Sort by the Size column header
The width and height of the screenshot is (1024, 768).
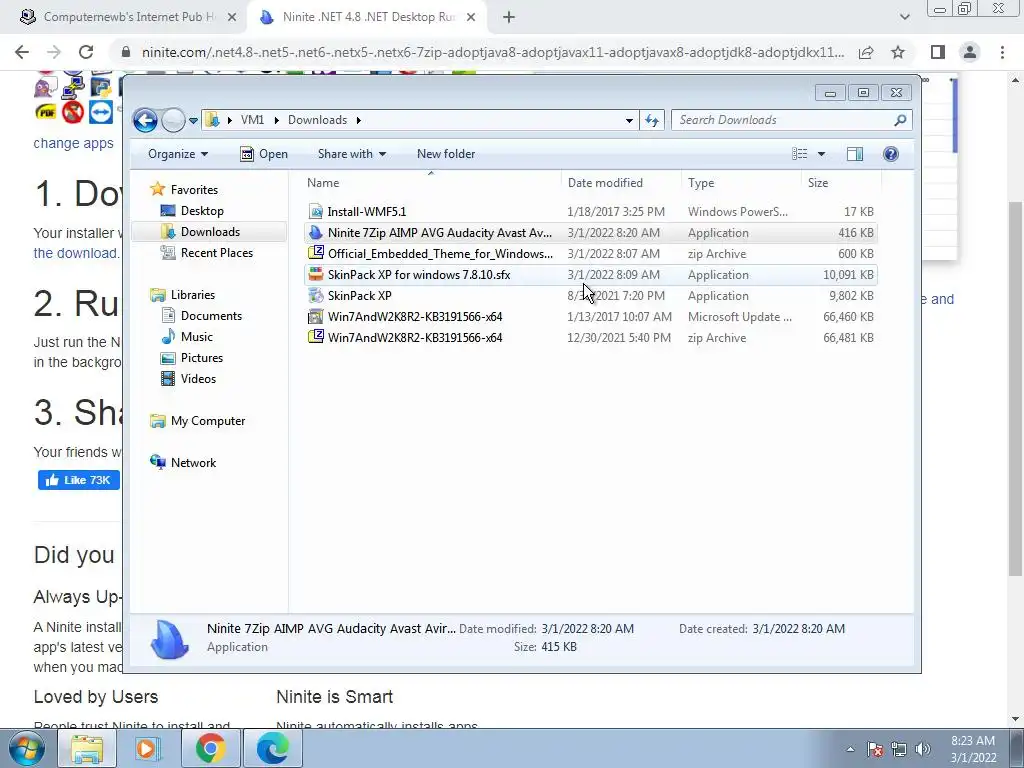click(841, 183)
